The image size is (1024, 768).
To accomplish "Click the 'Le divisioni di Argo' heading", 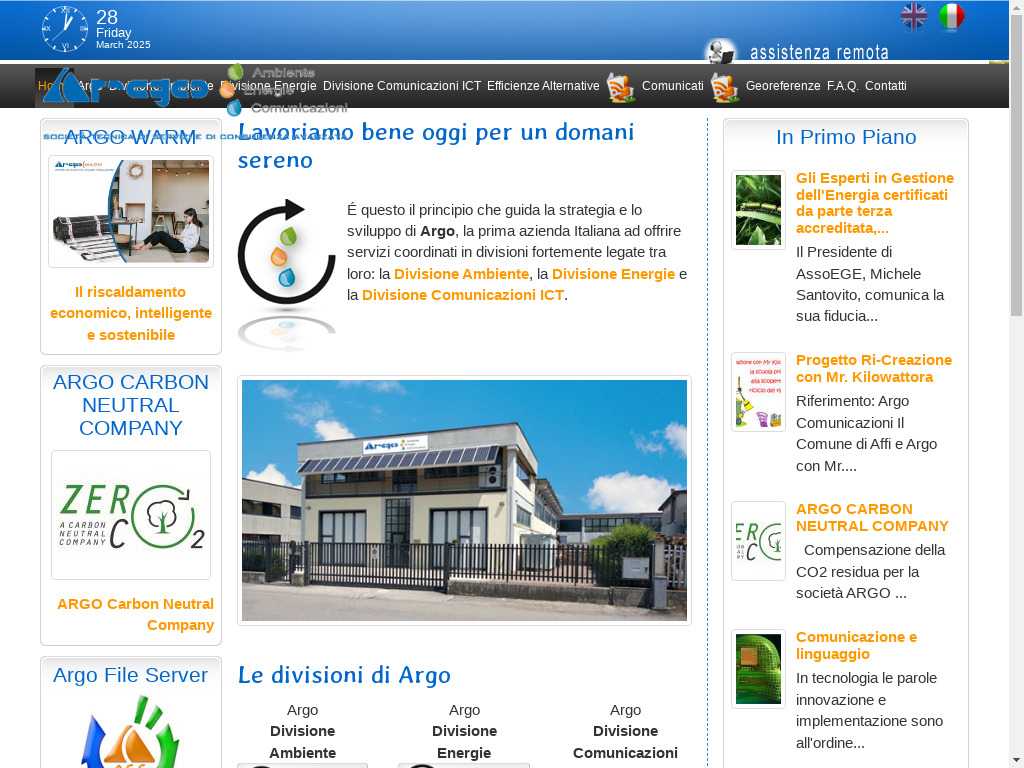I will point(344,675).
